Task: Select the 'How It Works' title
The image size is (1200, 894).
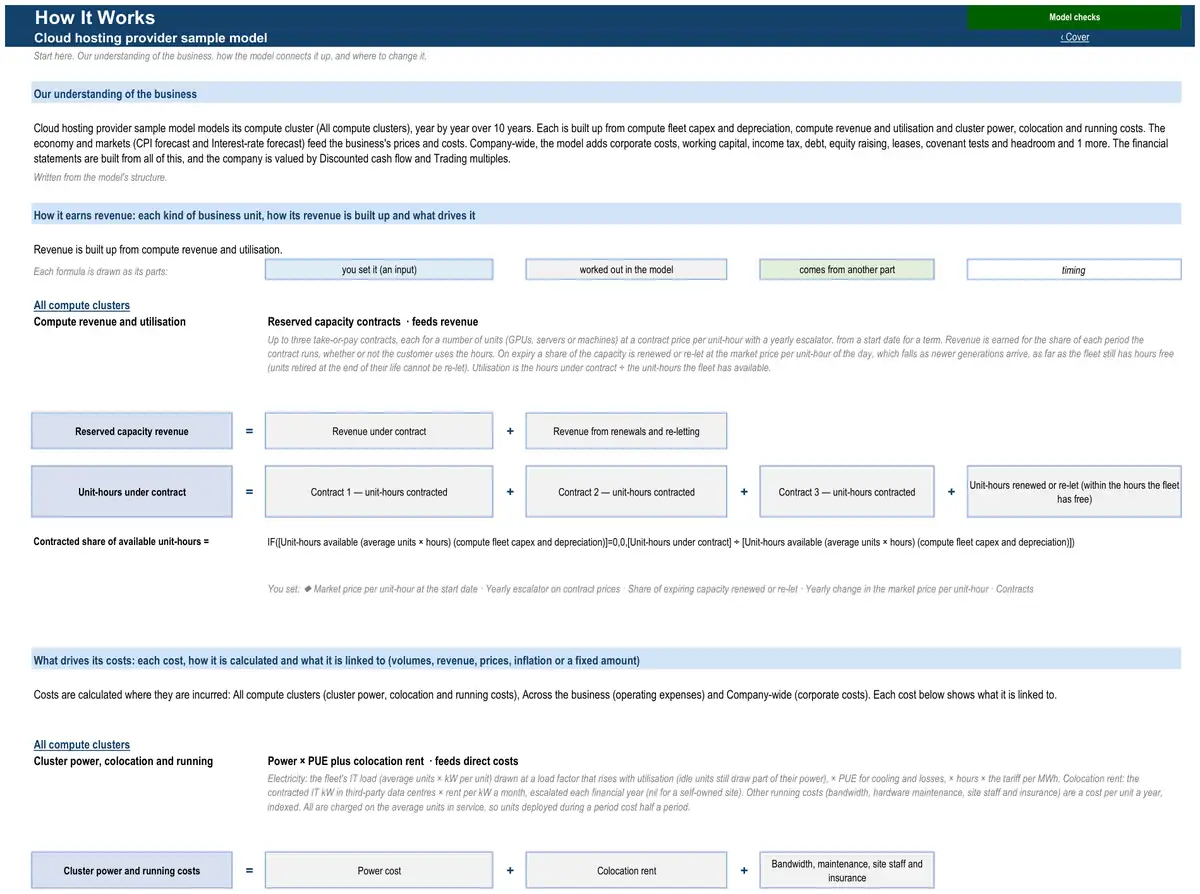Action: coord(95,17)
